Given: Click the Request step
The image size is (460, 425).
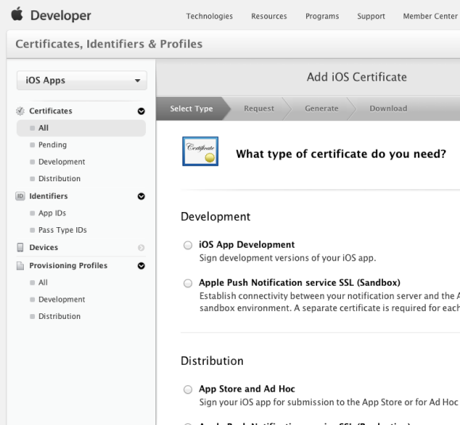Looking at the screenshot, I should [259, 109].
